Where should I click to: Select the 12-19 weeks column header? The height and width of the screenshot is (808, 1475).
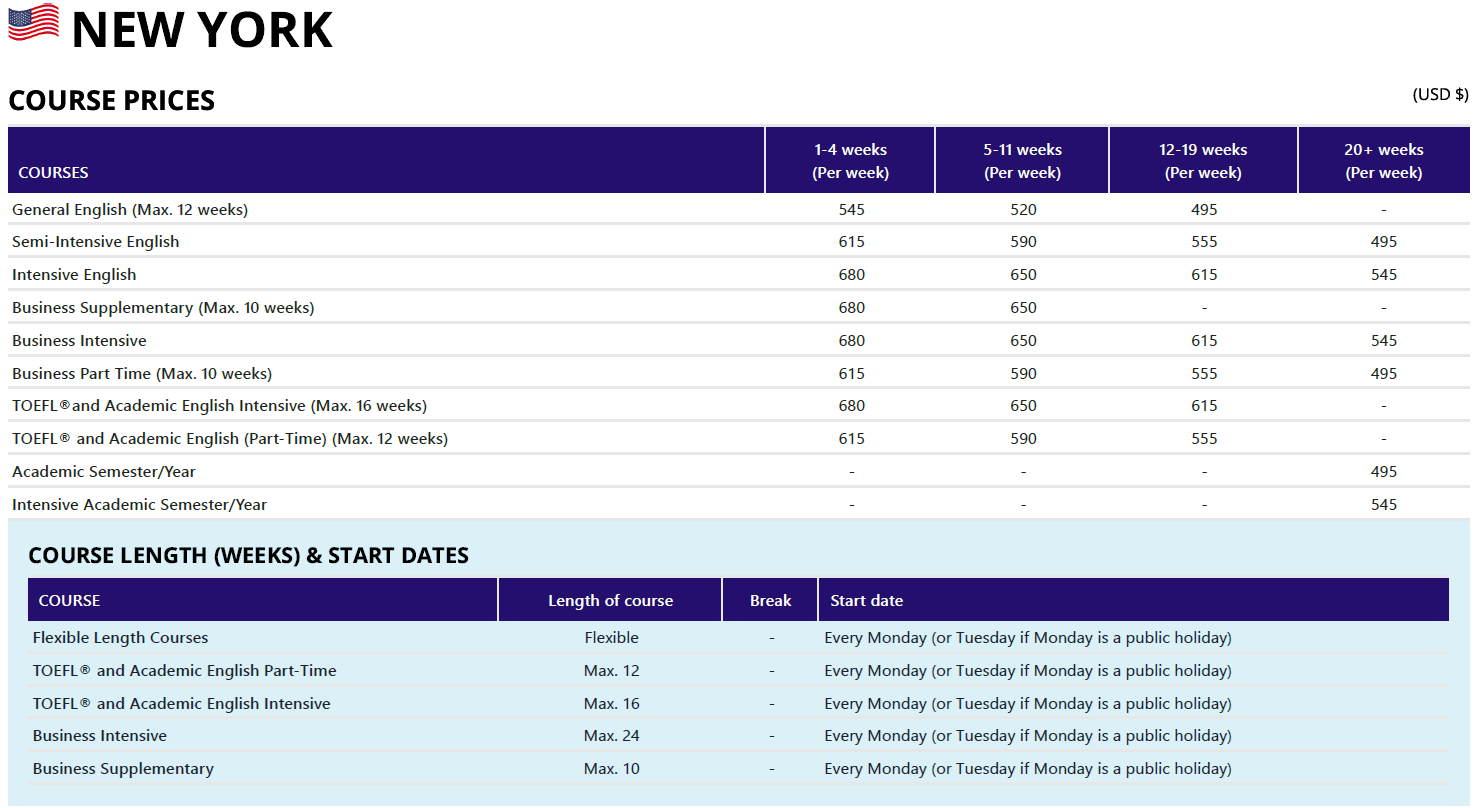click(1203, 161)
